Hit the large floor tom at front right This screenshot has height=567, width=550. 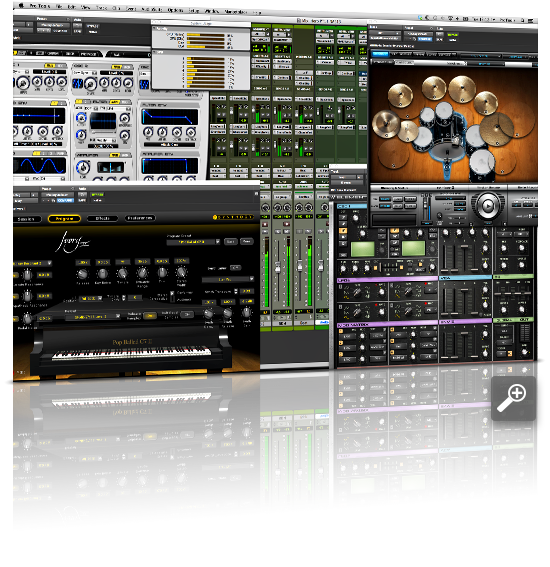coord(482,164)
